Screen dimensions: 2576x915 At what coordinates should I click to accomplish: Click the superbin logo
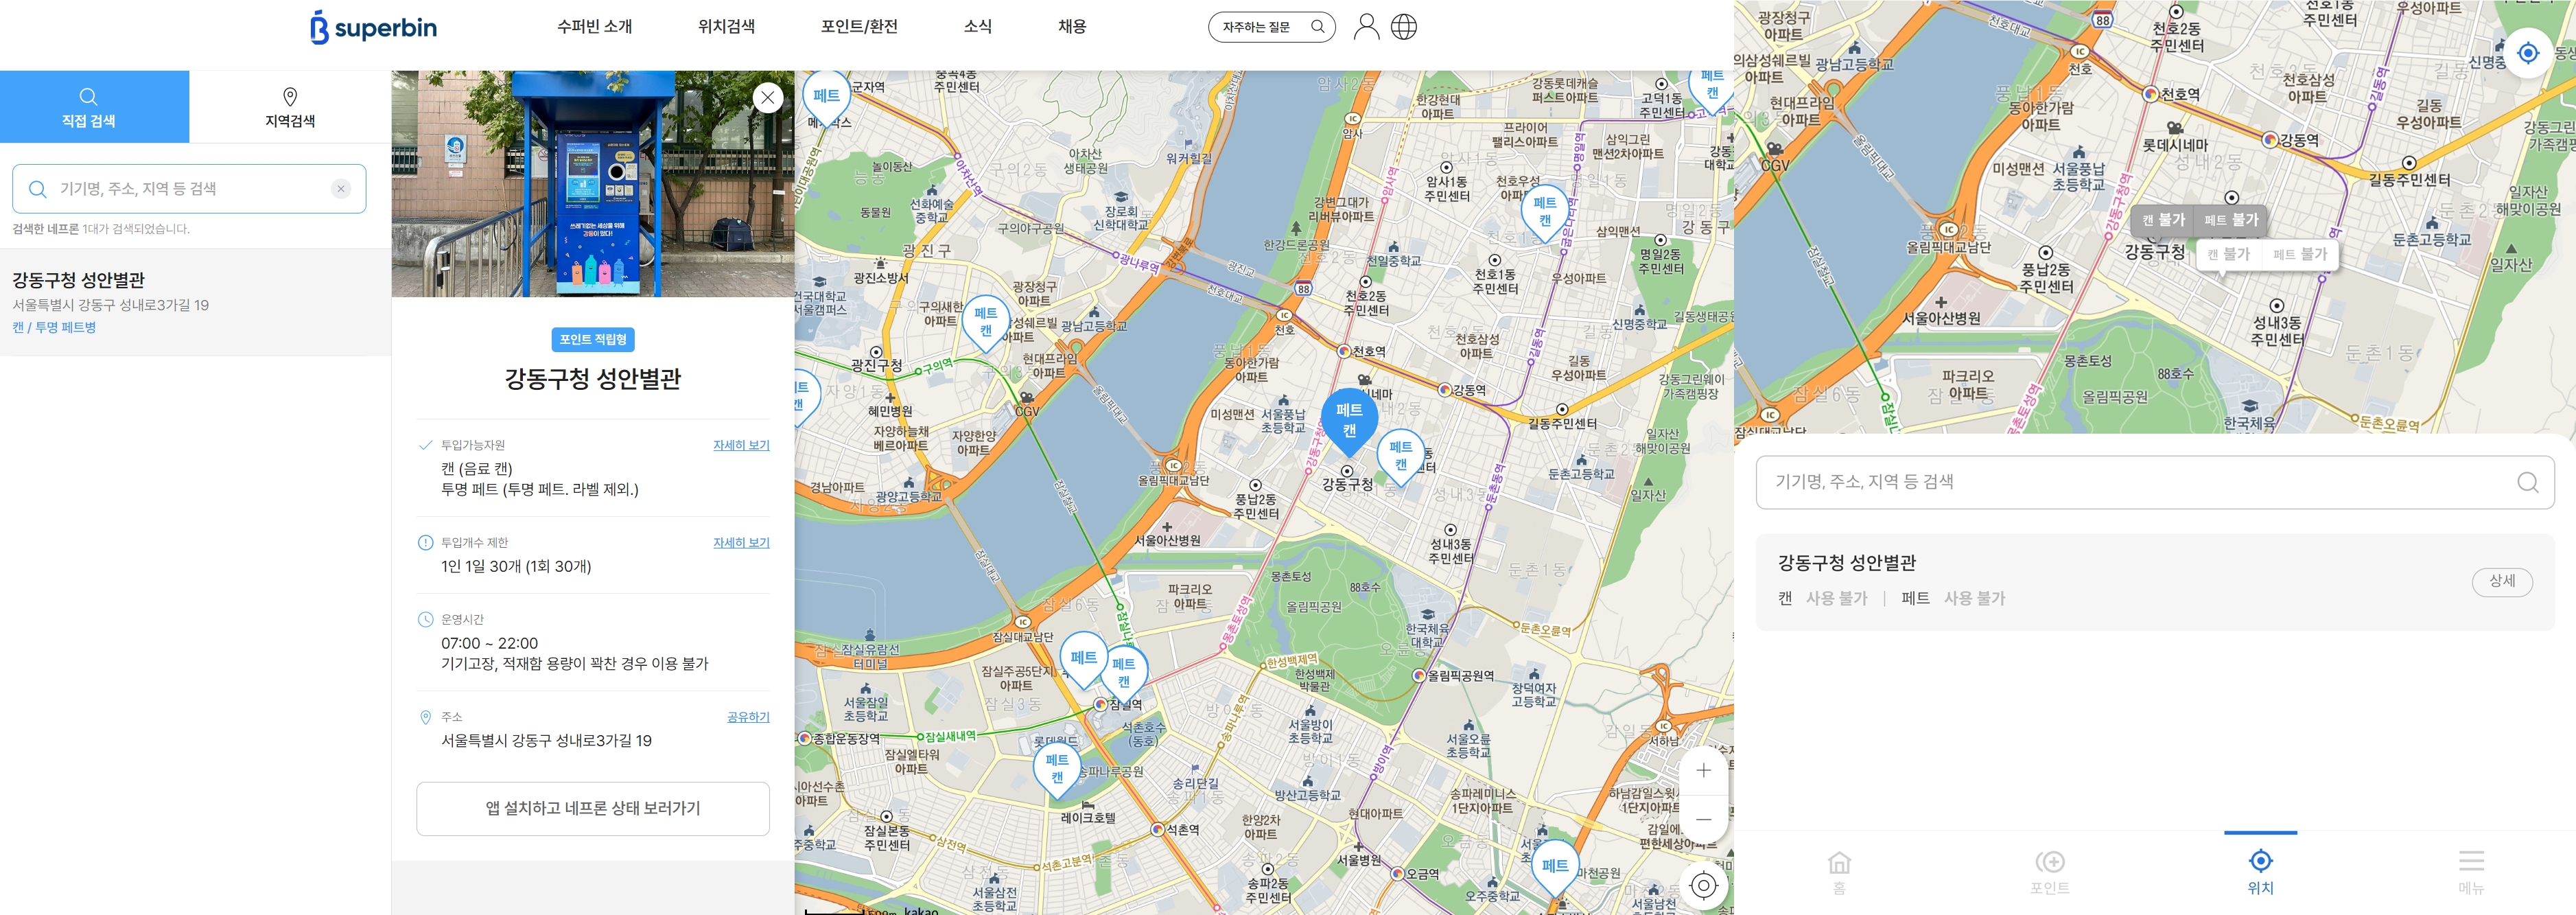pyautogui.click(x=373, y=27)
